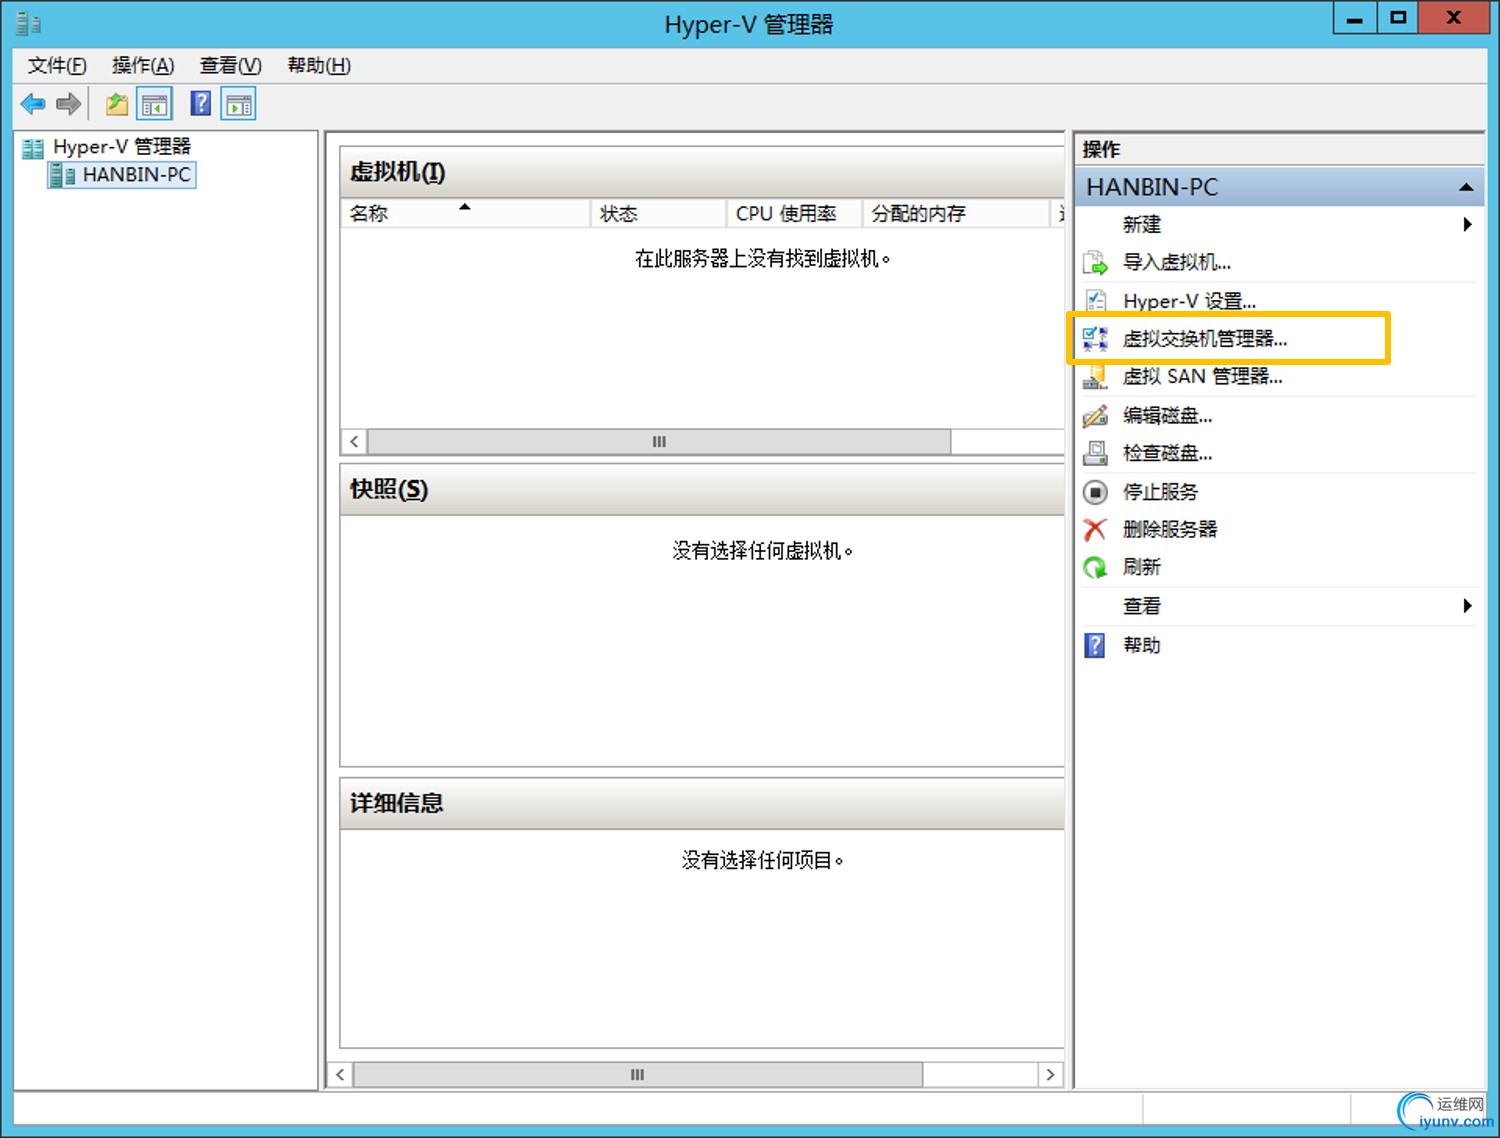This screenshot has height=1138, width=1500.
Task: Click 查看 action text in actions pane
Action: coord(1142,606)
